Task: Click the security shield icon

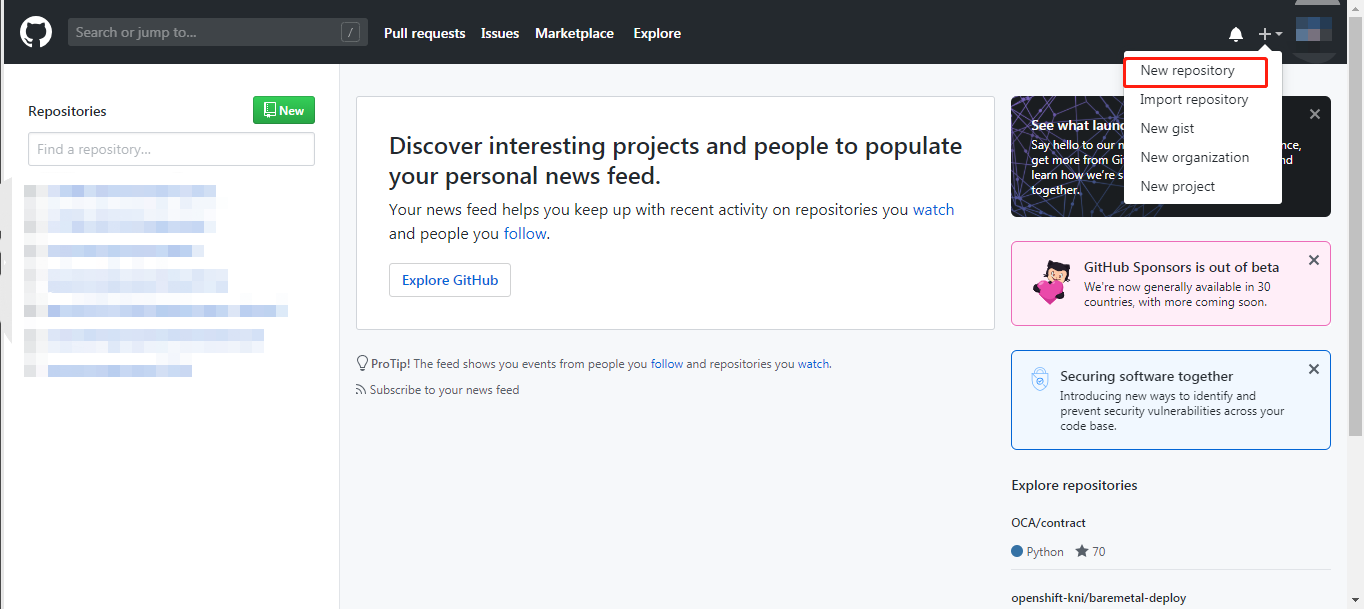Action: [x=1040, y=380]
